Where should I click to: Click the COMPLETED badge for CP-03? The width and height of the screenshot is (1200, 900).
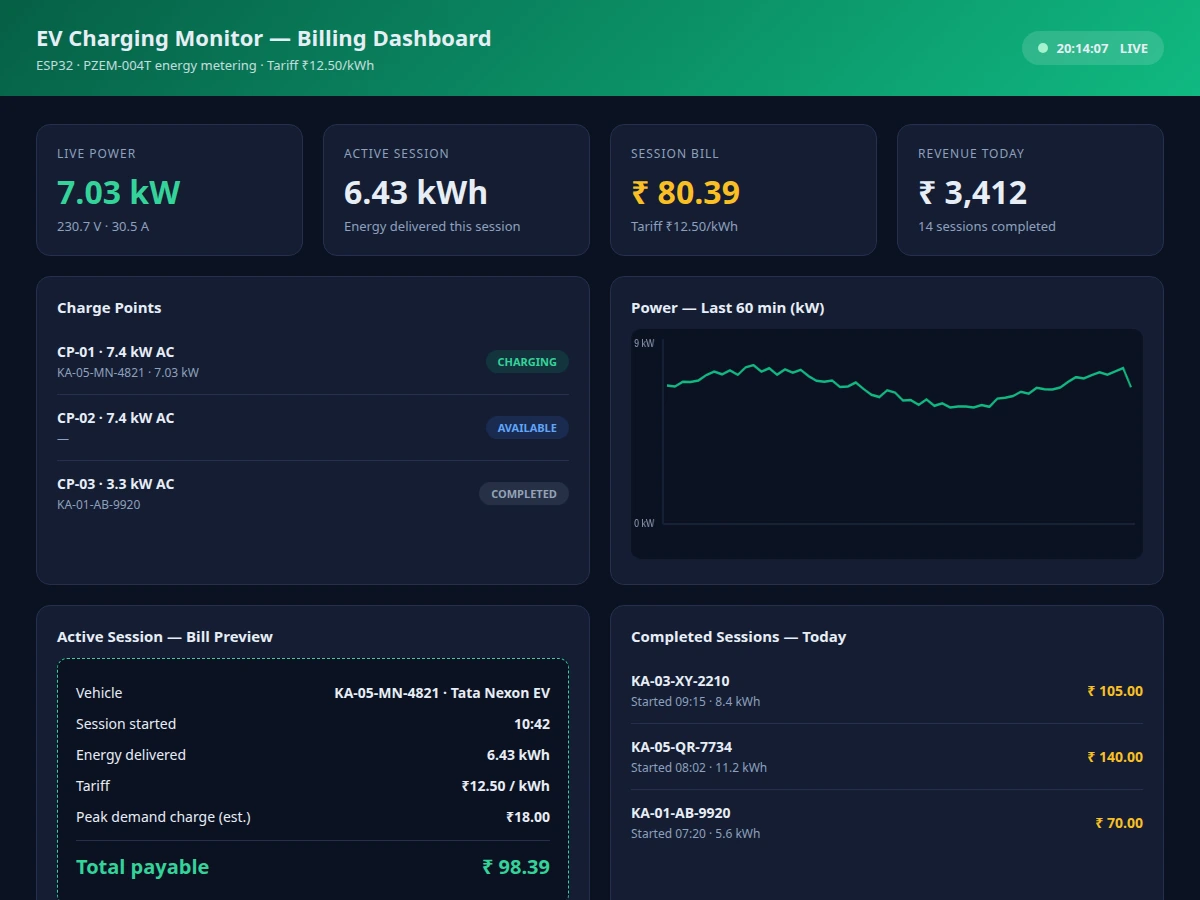pos(523,494)
